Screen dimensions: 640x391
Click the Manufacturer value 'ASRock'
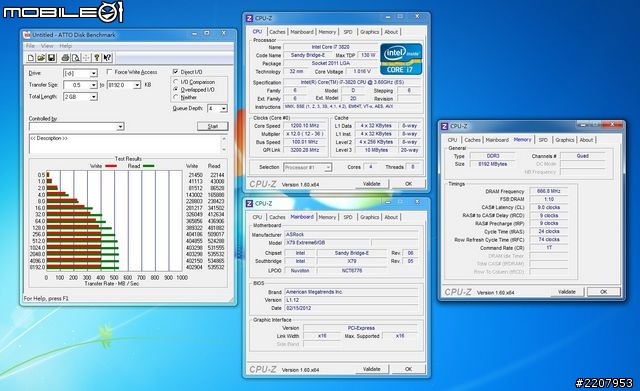coord(351,235)
